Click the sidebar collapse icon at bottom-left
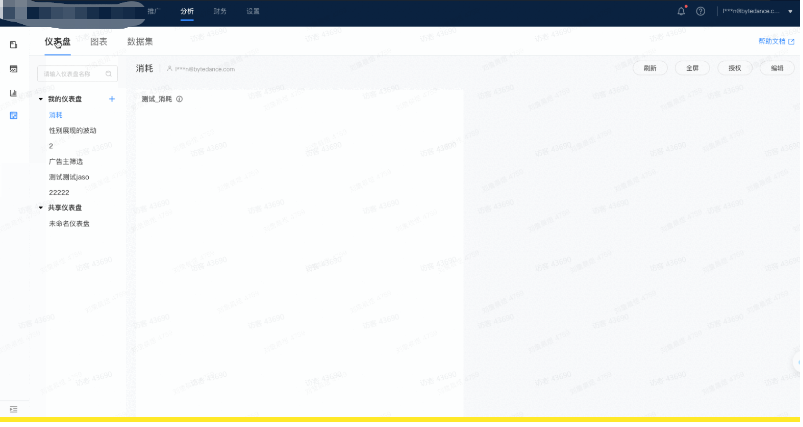 pyautogui.click(x=13, y=409)
